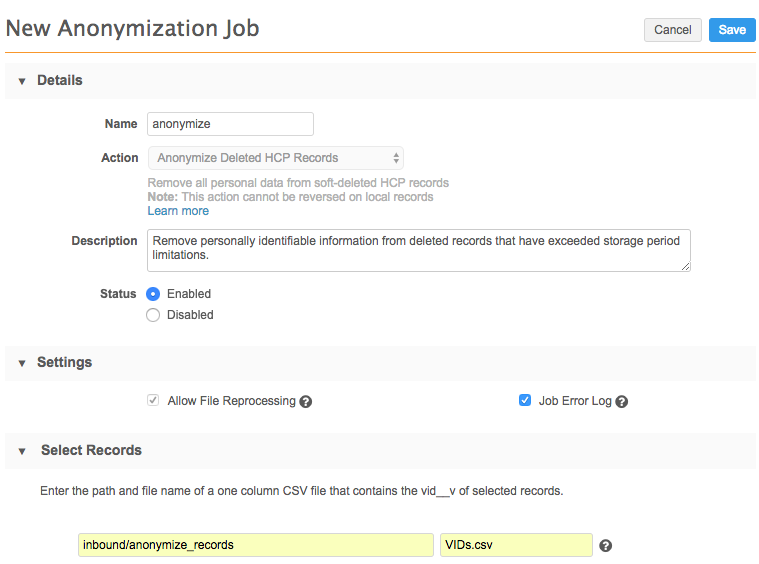The width and height of the screenshot is (759, 564).
Task: Uncheck the Job Error Log checkbox
Action: click(525, 401)
